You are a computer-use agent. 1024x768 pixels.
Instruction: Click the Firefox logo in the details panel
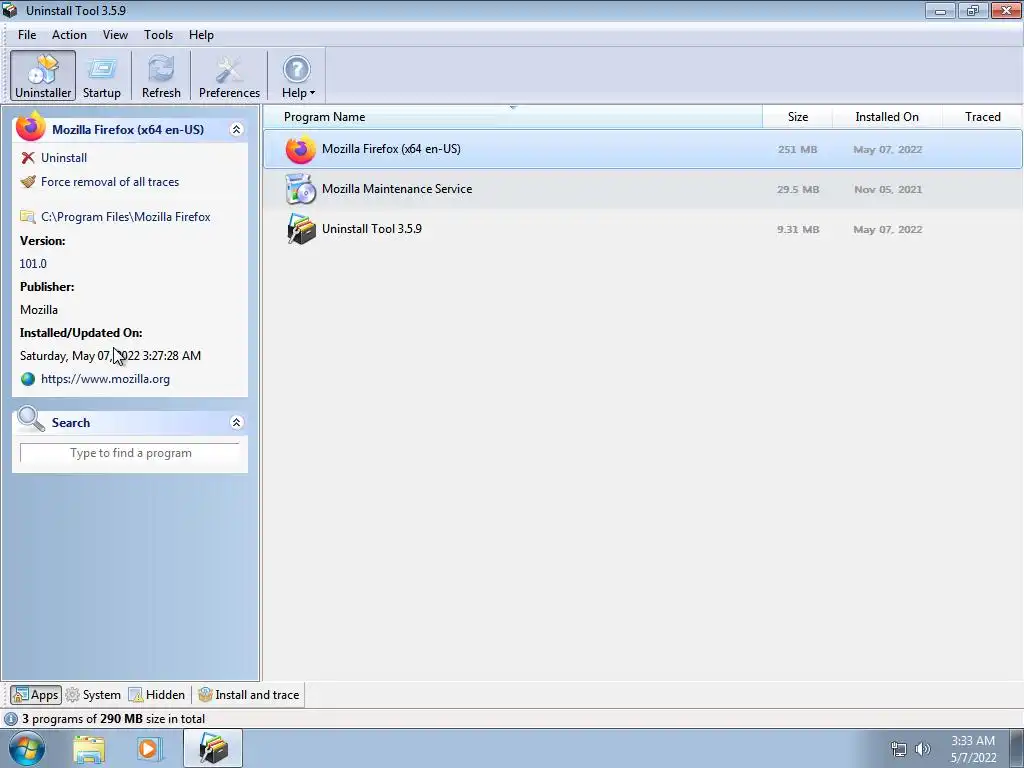tap(31, 127)
